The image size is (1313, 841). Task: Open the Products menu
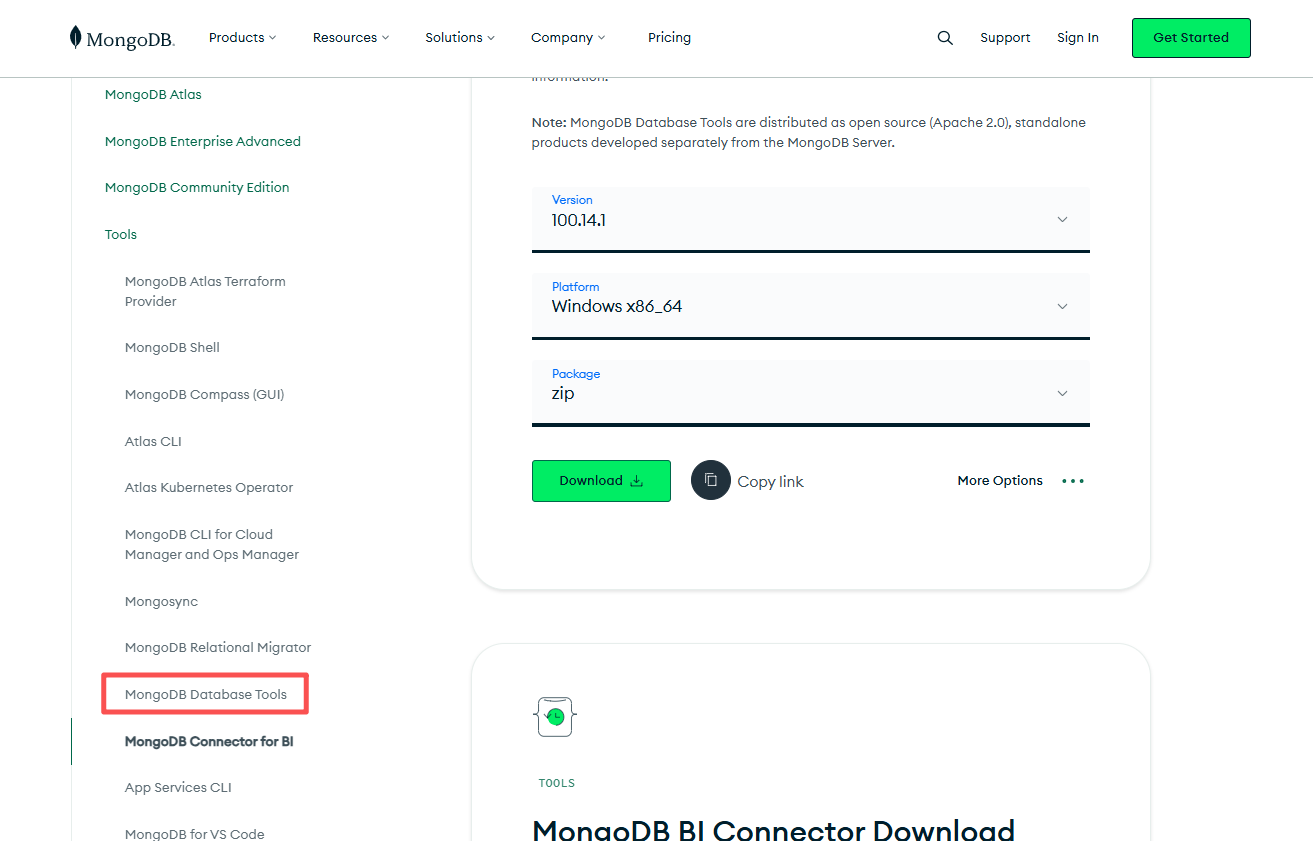242,38
